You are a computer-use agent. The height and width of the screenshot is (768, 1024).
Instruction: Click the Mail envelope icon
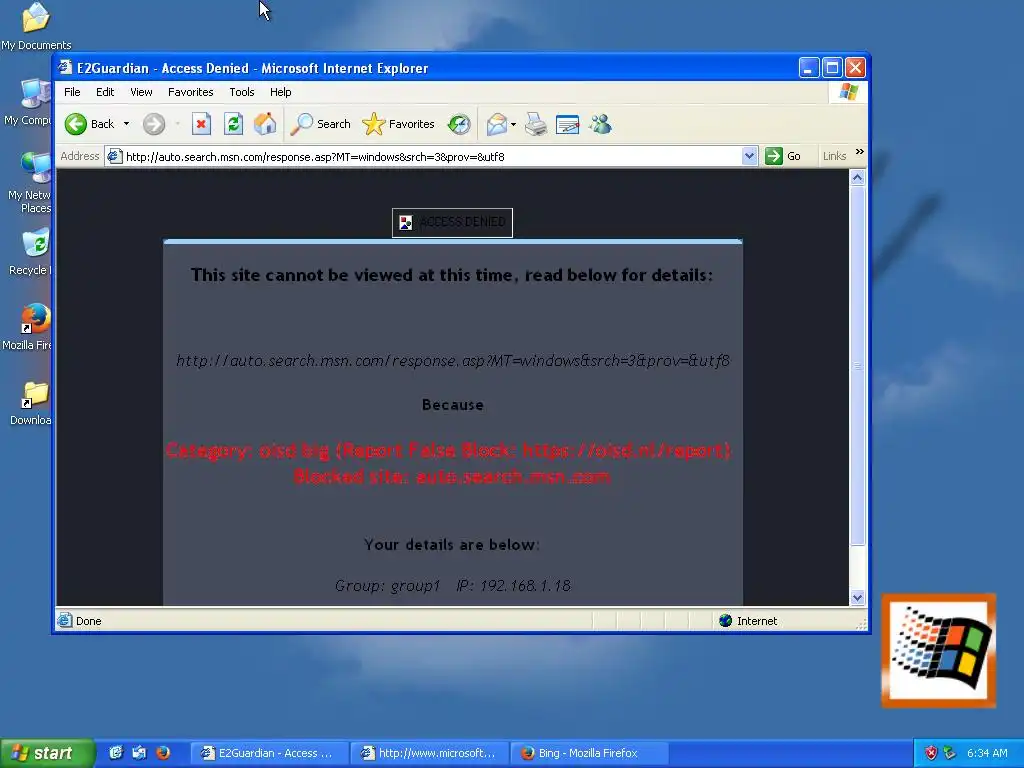coord(497,124)
